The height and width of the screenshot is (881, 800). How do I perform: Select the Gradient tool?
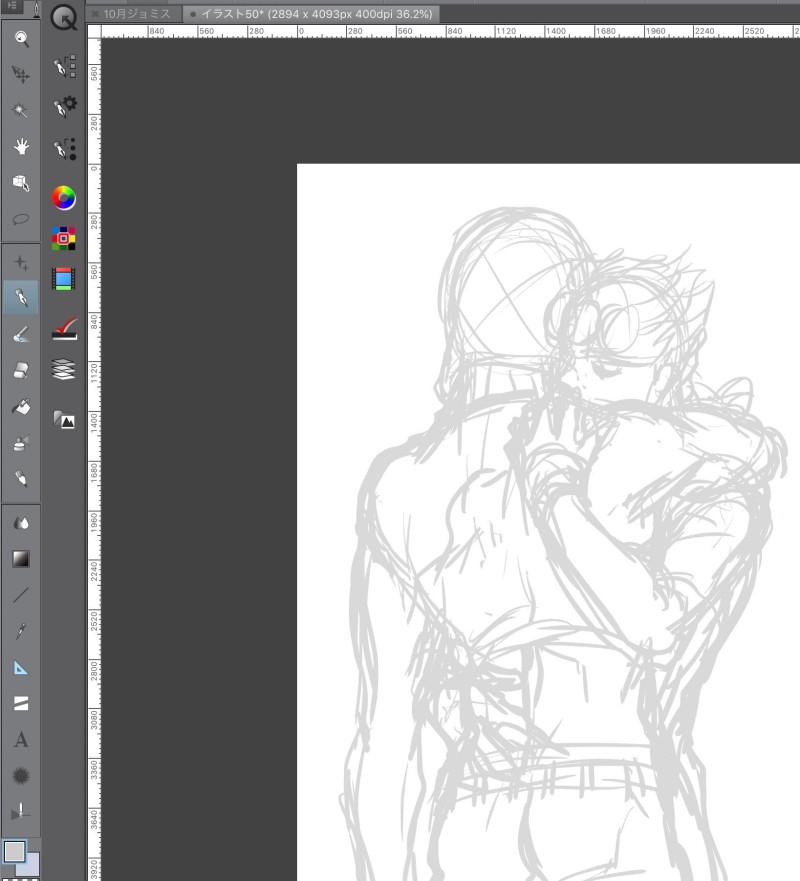coord(20,558)
